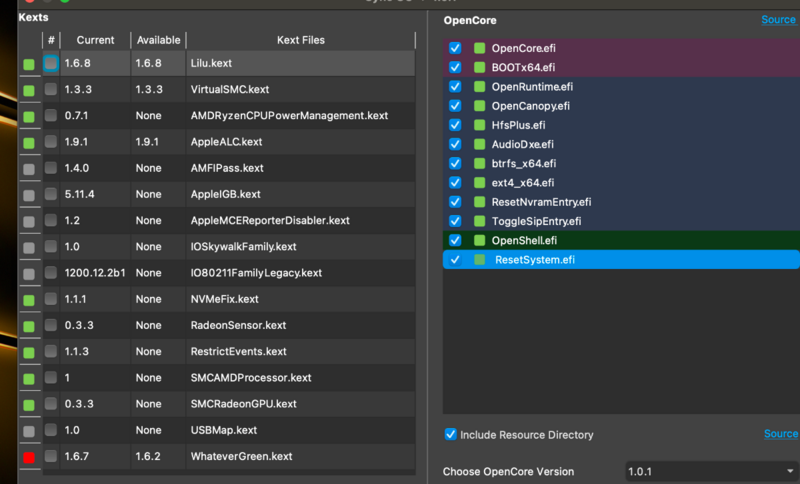This screenshot has height=484, width=800.
Task: Click status square beside AMDRyzenCPUPowerManagement.kext
Action: point(29,117)
